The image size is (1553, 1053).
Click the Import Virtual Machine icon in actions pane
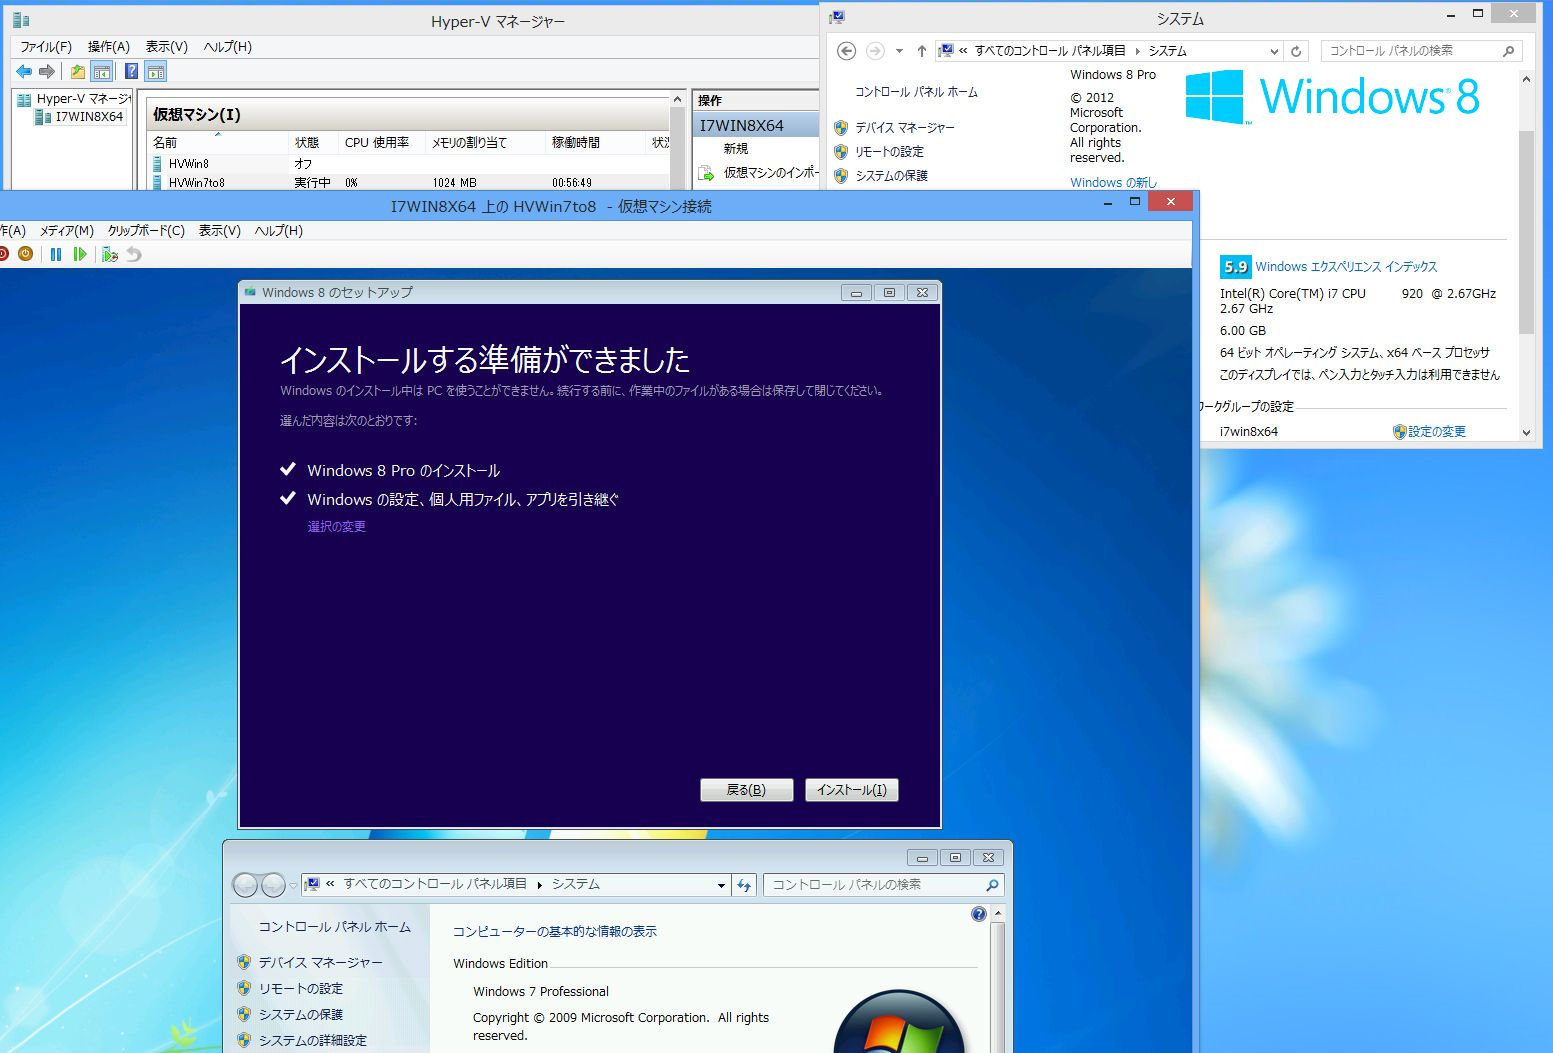[706, 173]
